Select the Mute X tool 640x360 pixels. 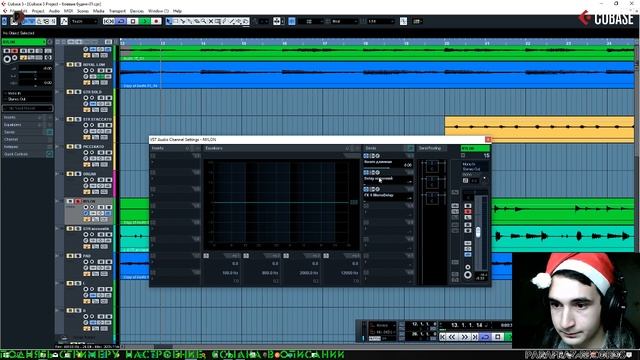211,21
